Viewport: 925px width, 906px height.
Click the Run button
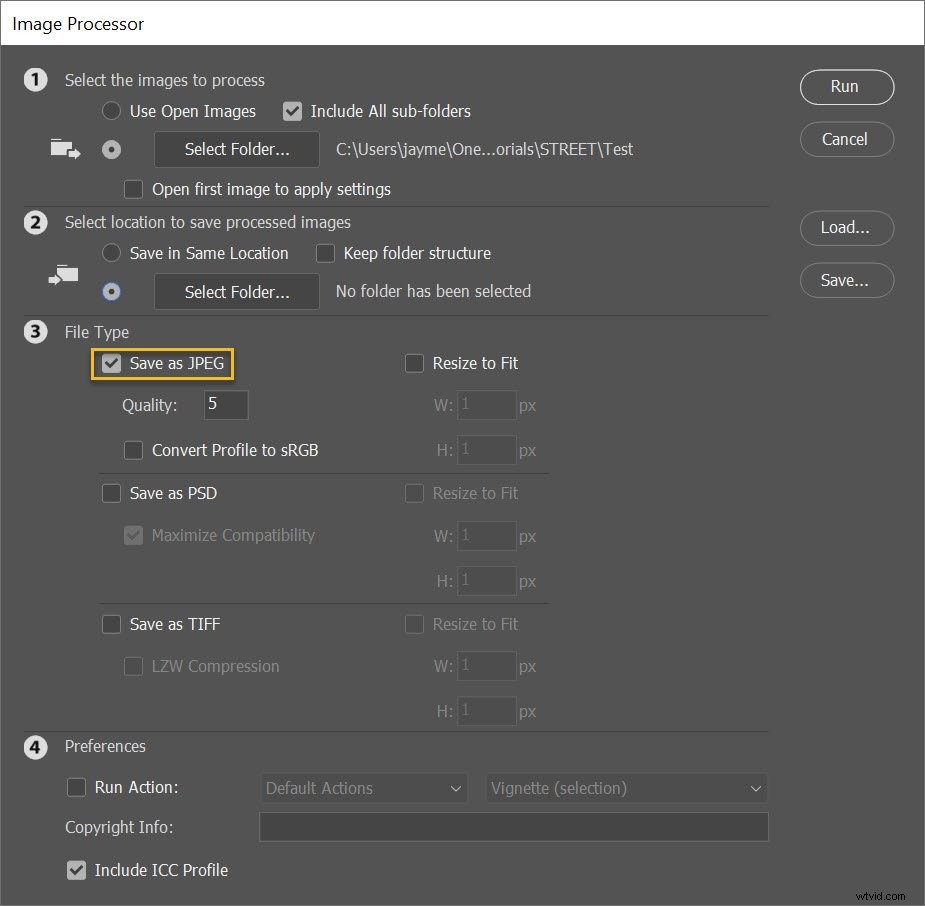846,87
